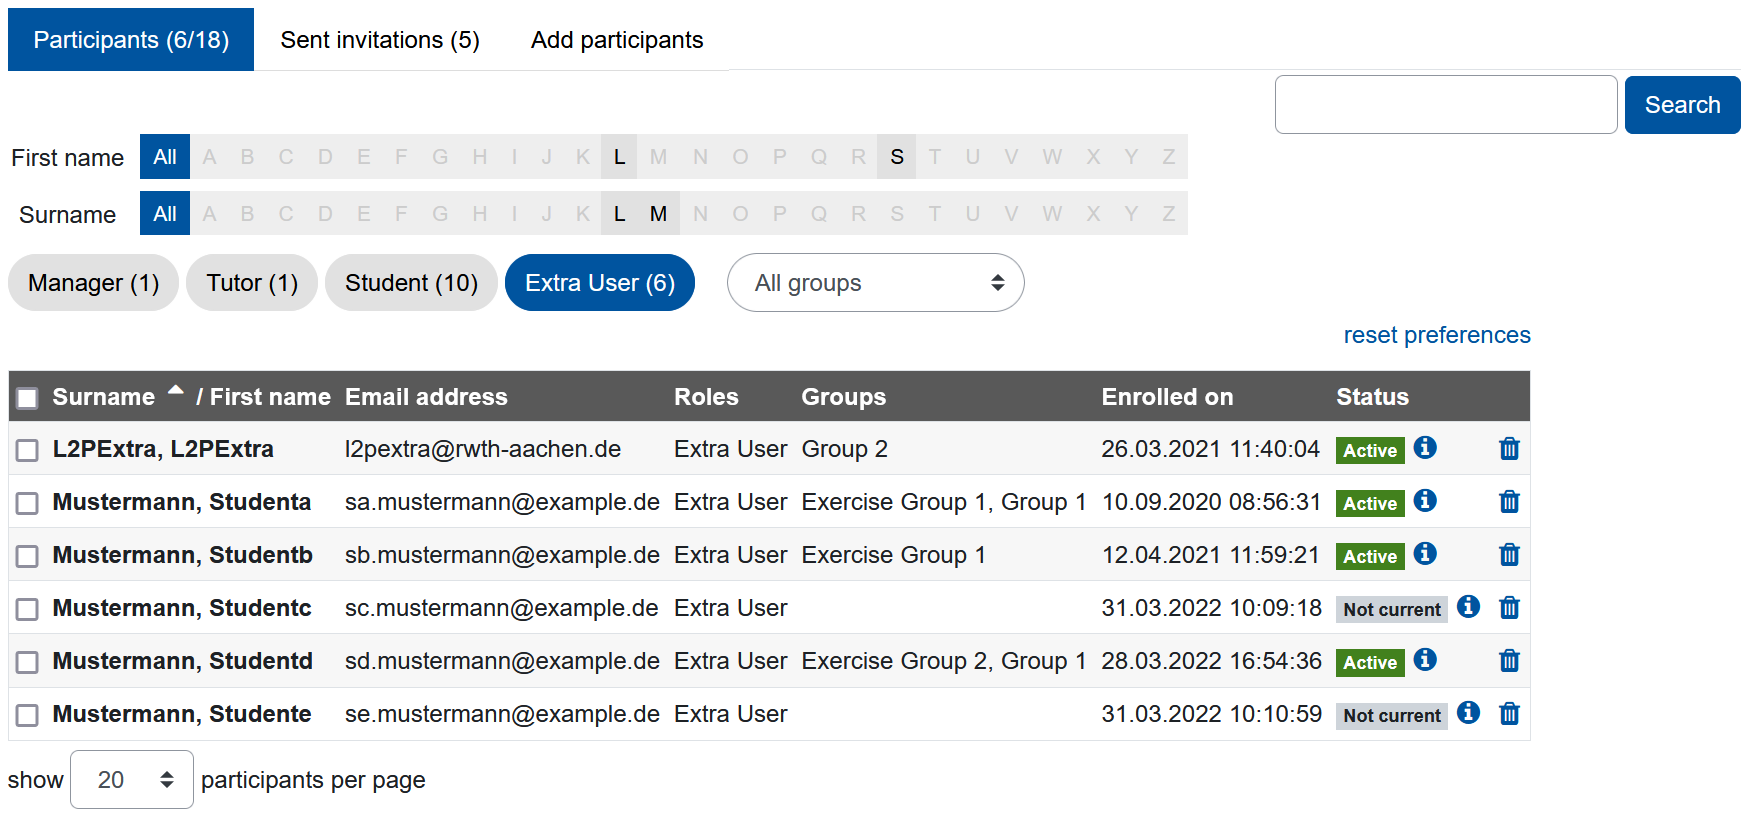The height and width of the screenshot is (818, 1747).
Task: Select checkbox for Mustermann, Studentc
Action: [x=27, y=610]
